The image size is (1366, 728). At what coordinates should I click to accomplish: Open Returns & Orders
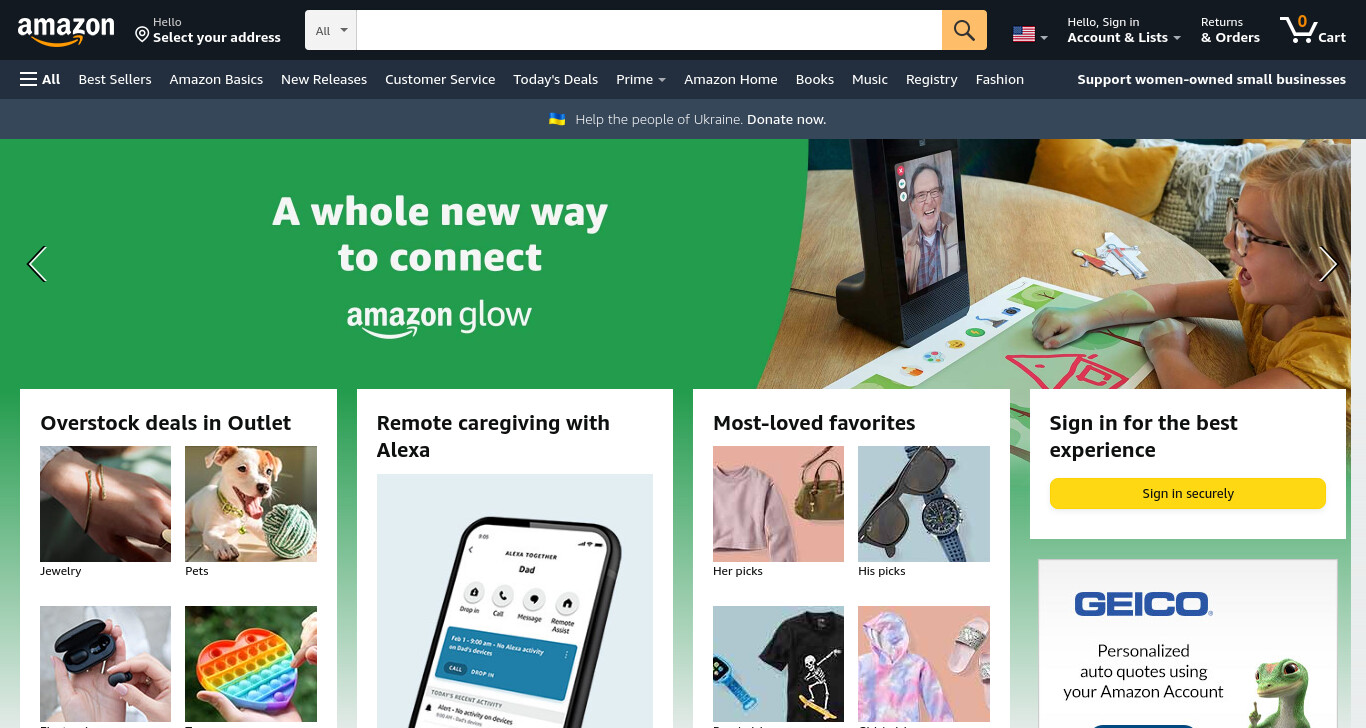[1230, 30]
